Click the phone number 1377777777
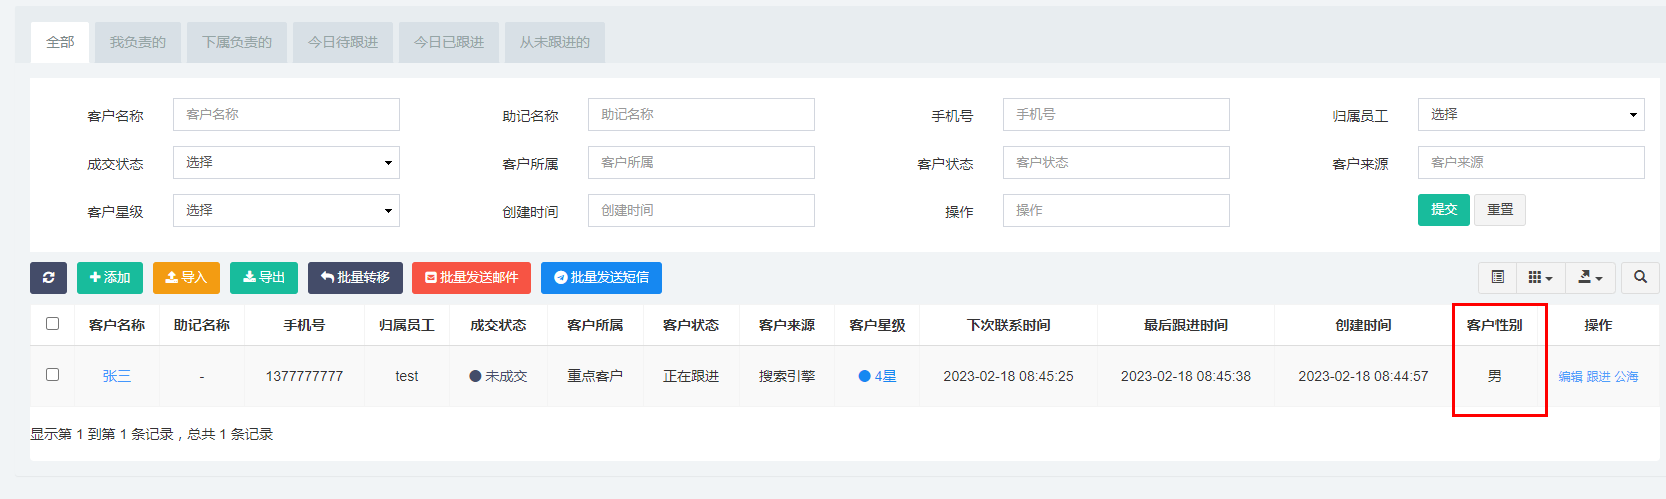 click(x=304, y=376)
